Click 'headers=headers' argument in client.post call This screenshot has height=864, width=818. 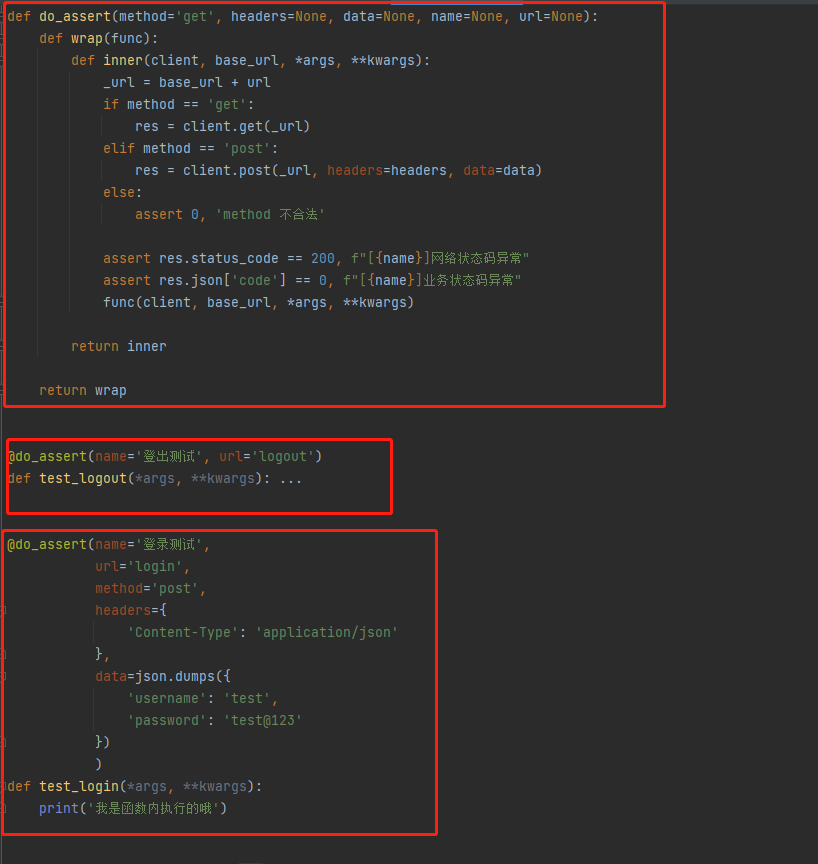pos(387,171)
